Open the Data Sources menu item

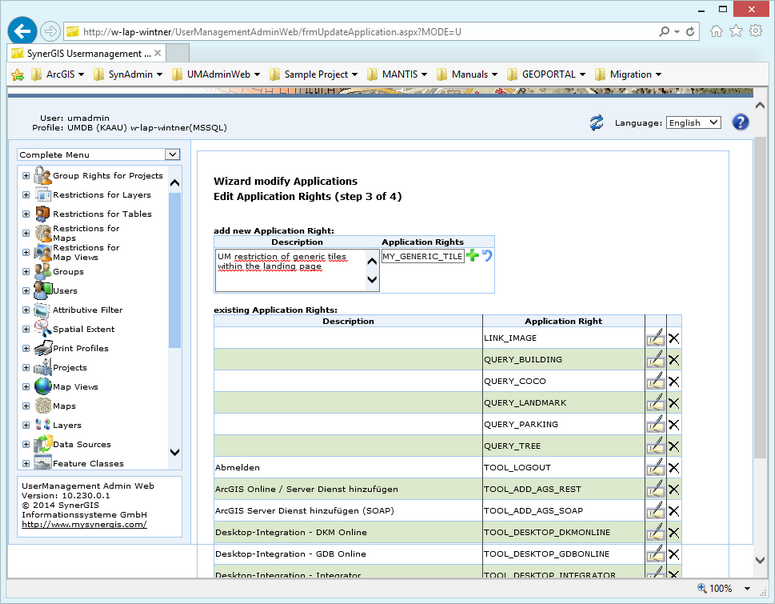click(82, 444)
